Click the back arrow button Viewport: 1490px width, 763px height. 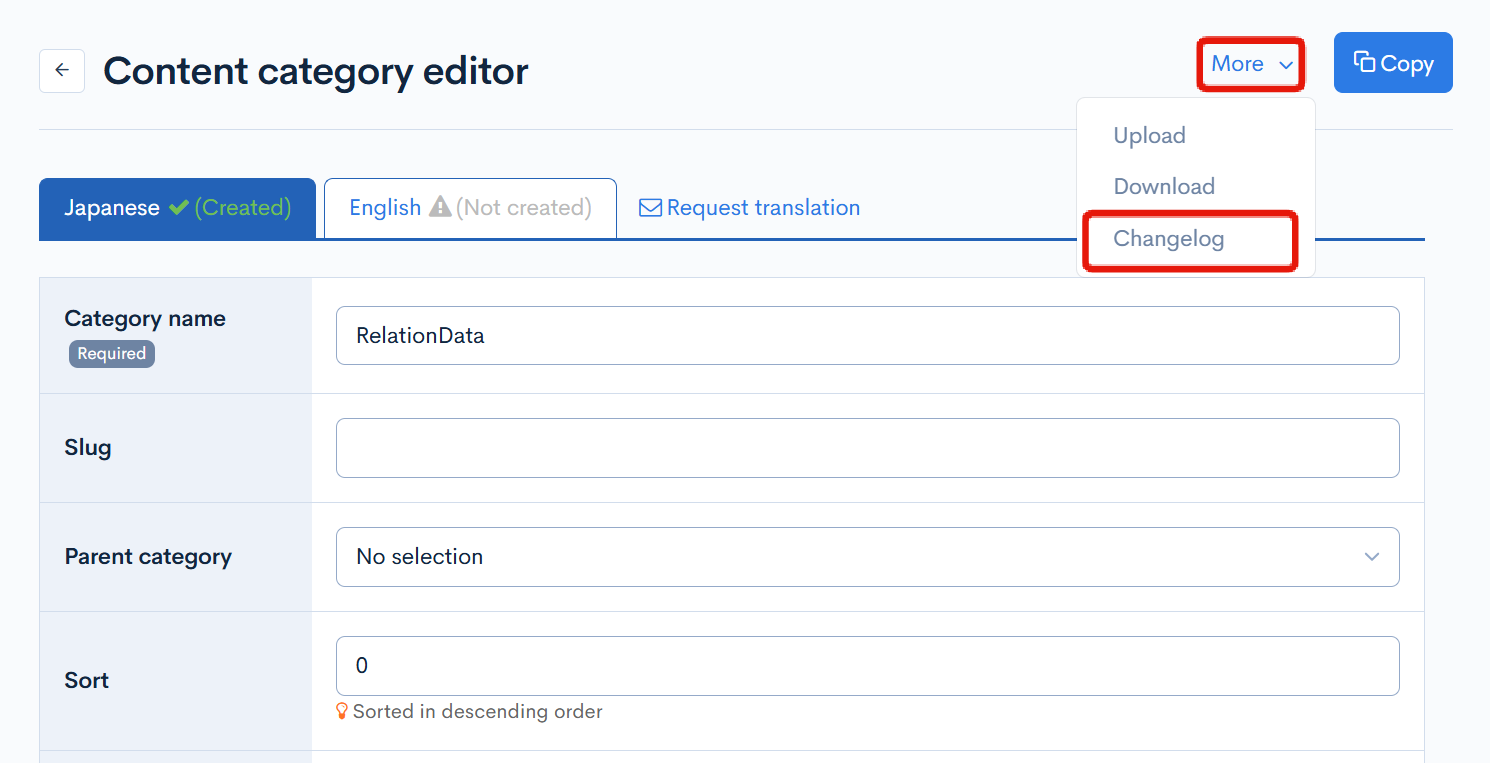[62, 71]
